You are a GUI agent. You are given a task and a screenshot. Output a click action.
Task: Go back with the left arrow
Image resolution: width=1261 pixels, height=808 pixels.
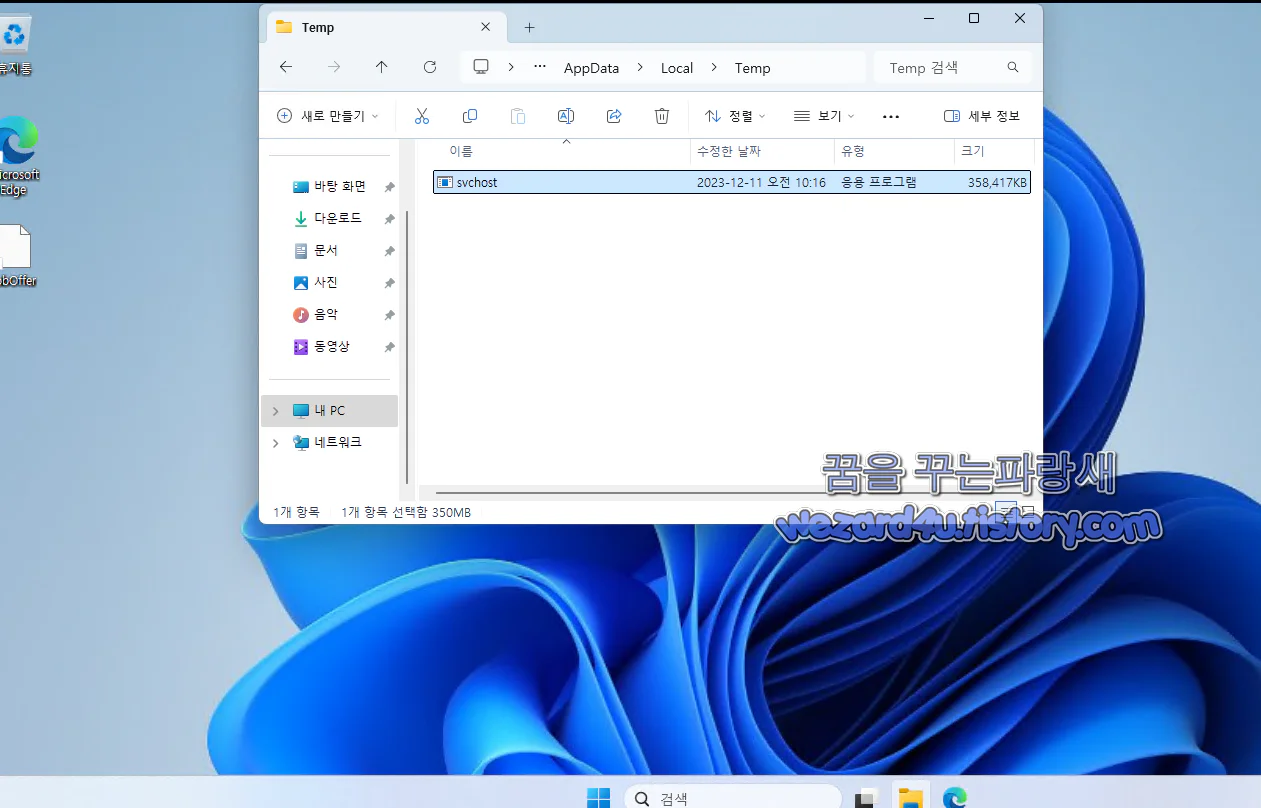[x=286, y=67]
